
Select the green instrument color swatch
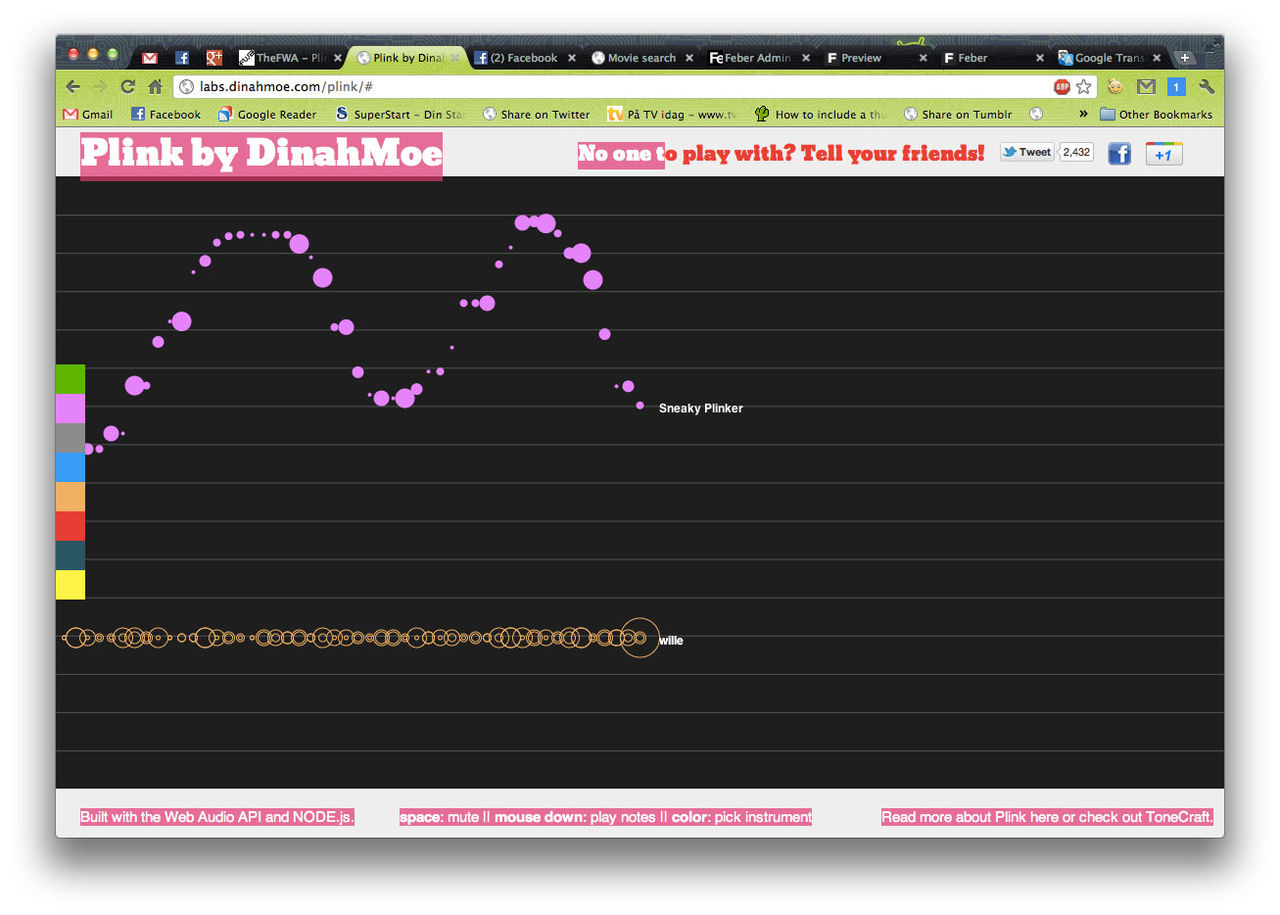coord(70,379)
